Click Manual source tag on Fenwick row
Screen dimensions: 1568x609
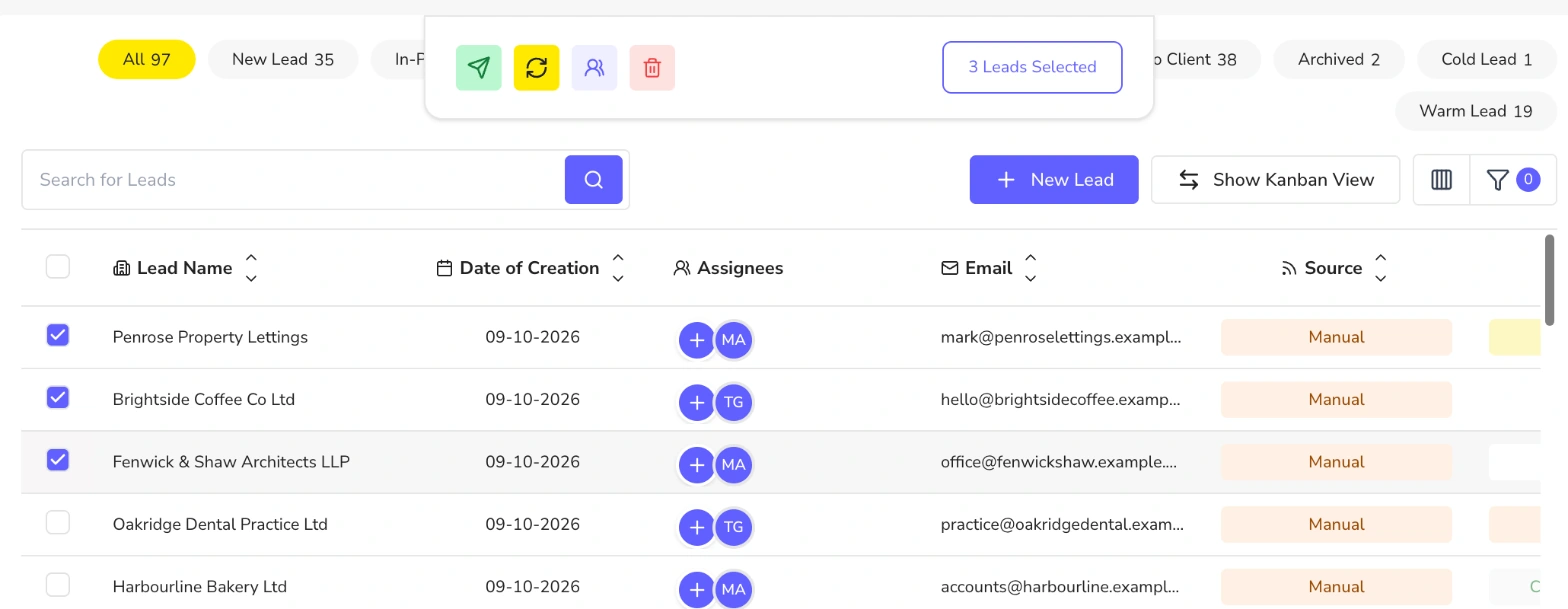click(x=1336, y=462)
